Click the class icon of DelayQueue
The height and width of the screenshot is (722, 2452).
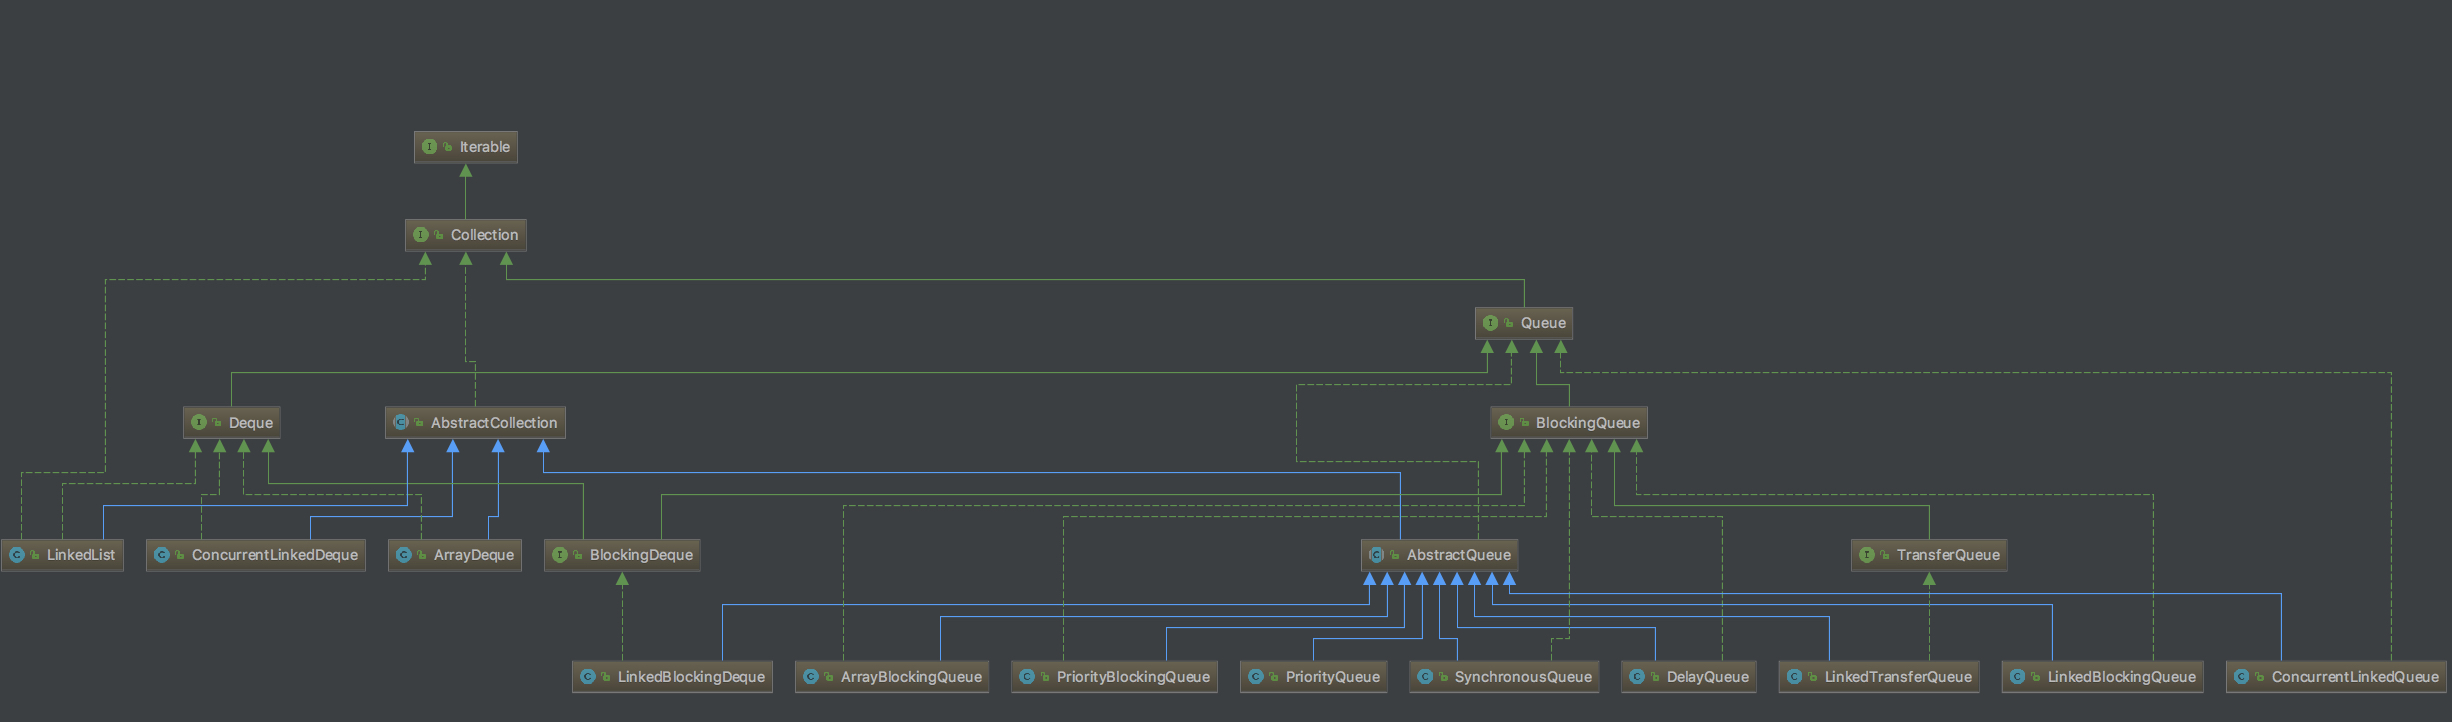1636,677
